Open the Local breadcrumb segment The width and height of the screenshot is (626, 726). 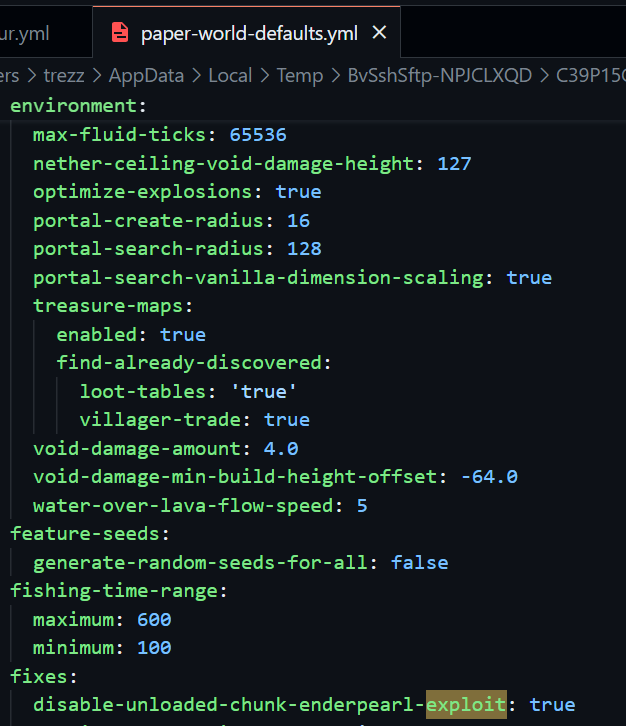[x=230, y=76]
